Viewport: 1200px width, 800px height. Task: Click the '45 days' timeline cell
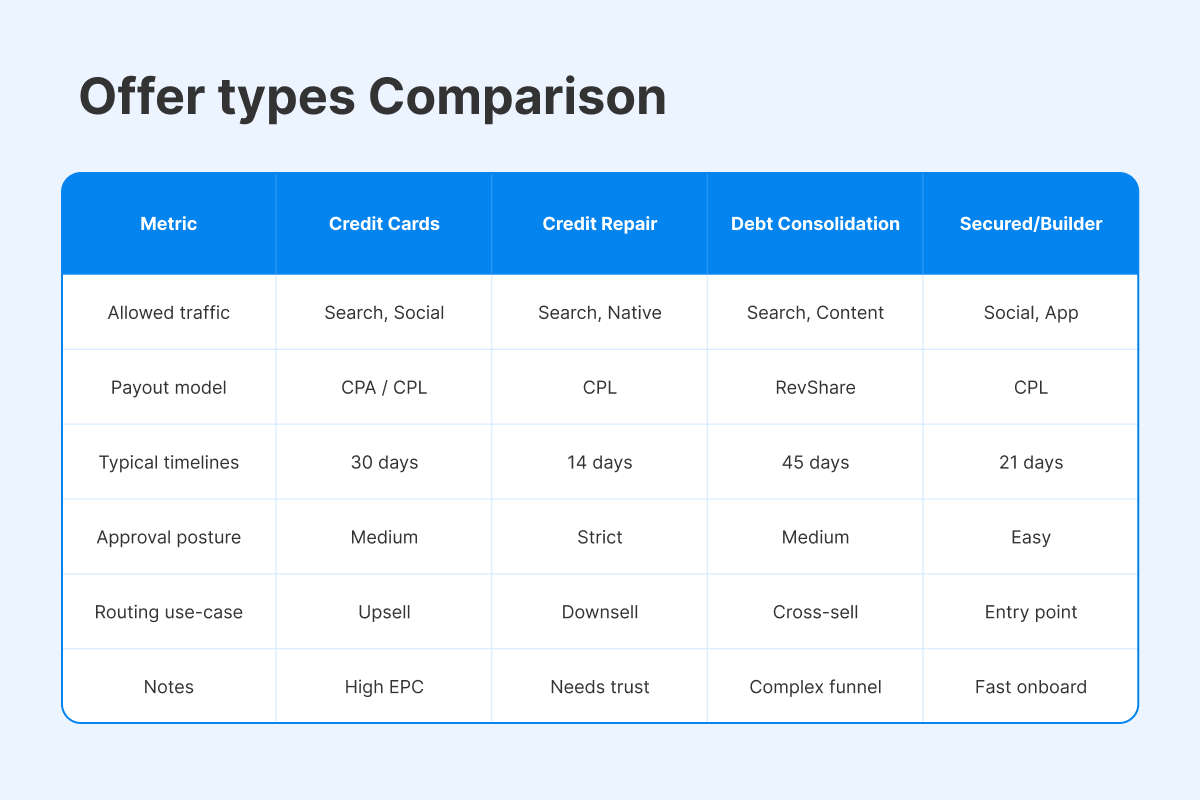pyautogui.click(x=815, y=463)
